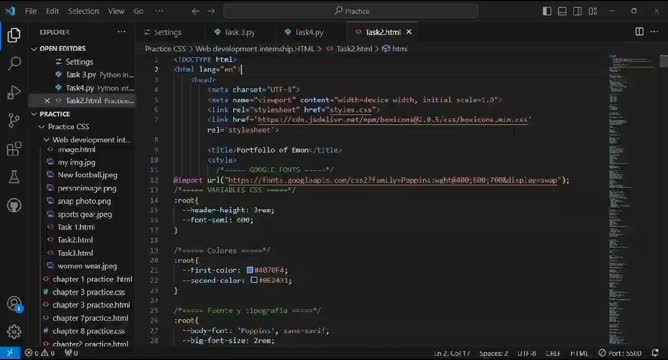Open the Selection menu
Screen dimensions: 668x360
point(83,11)
